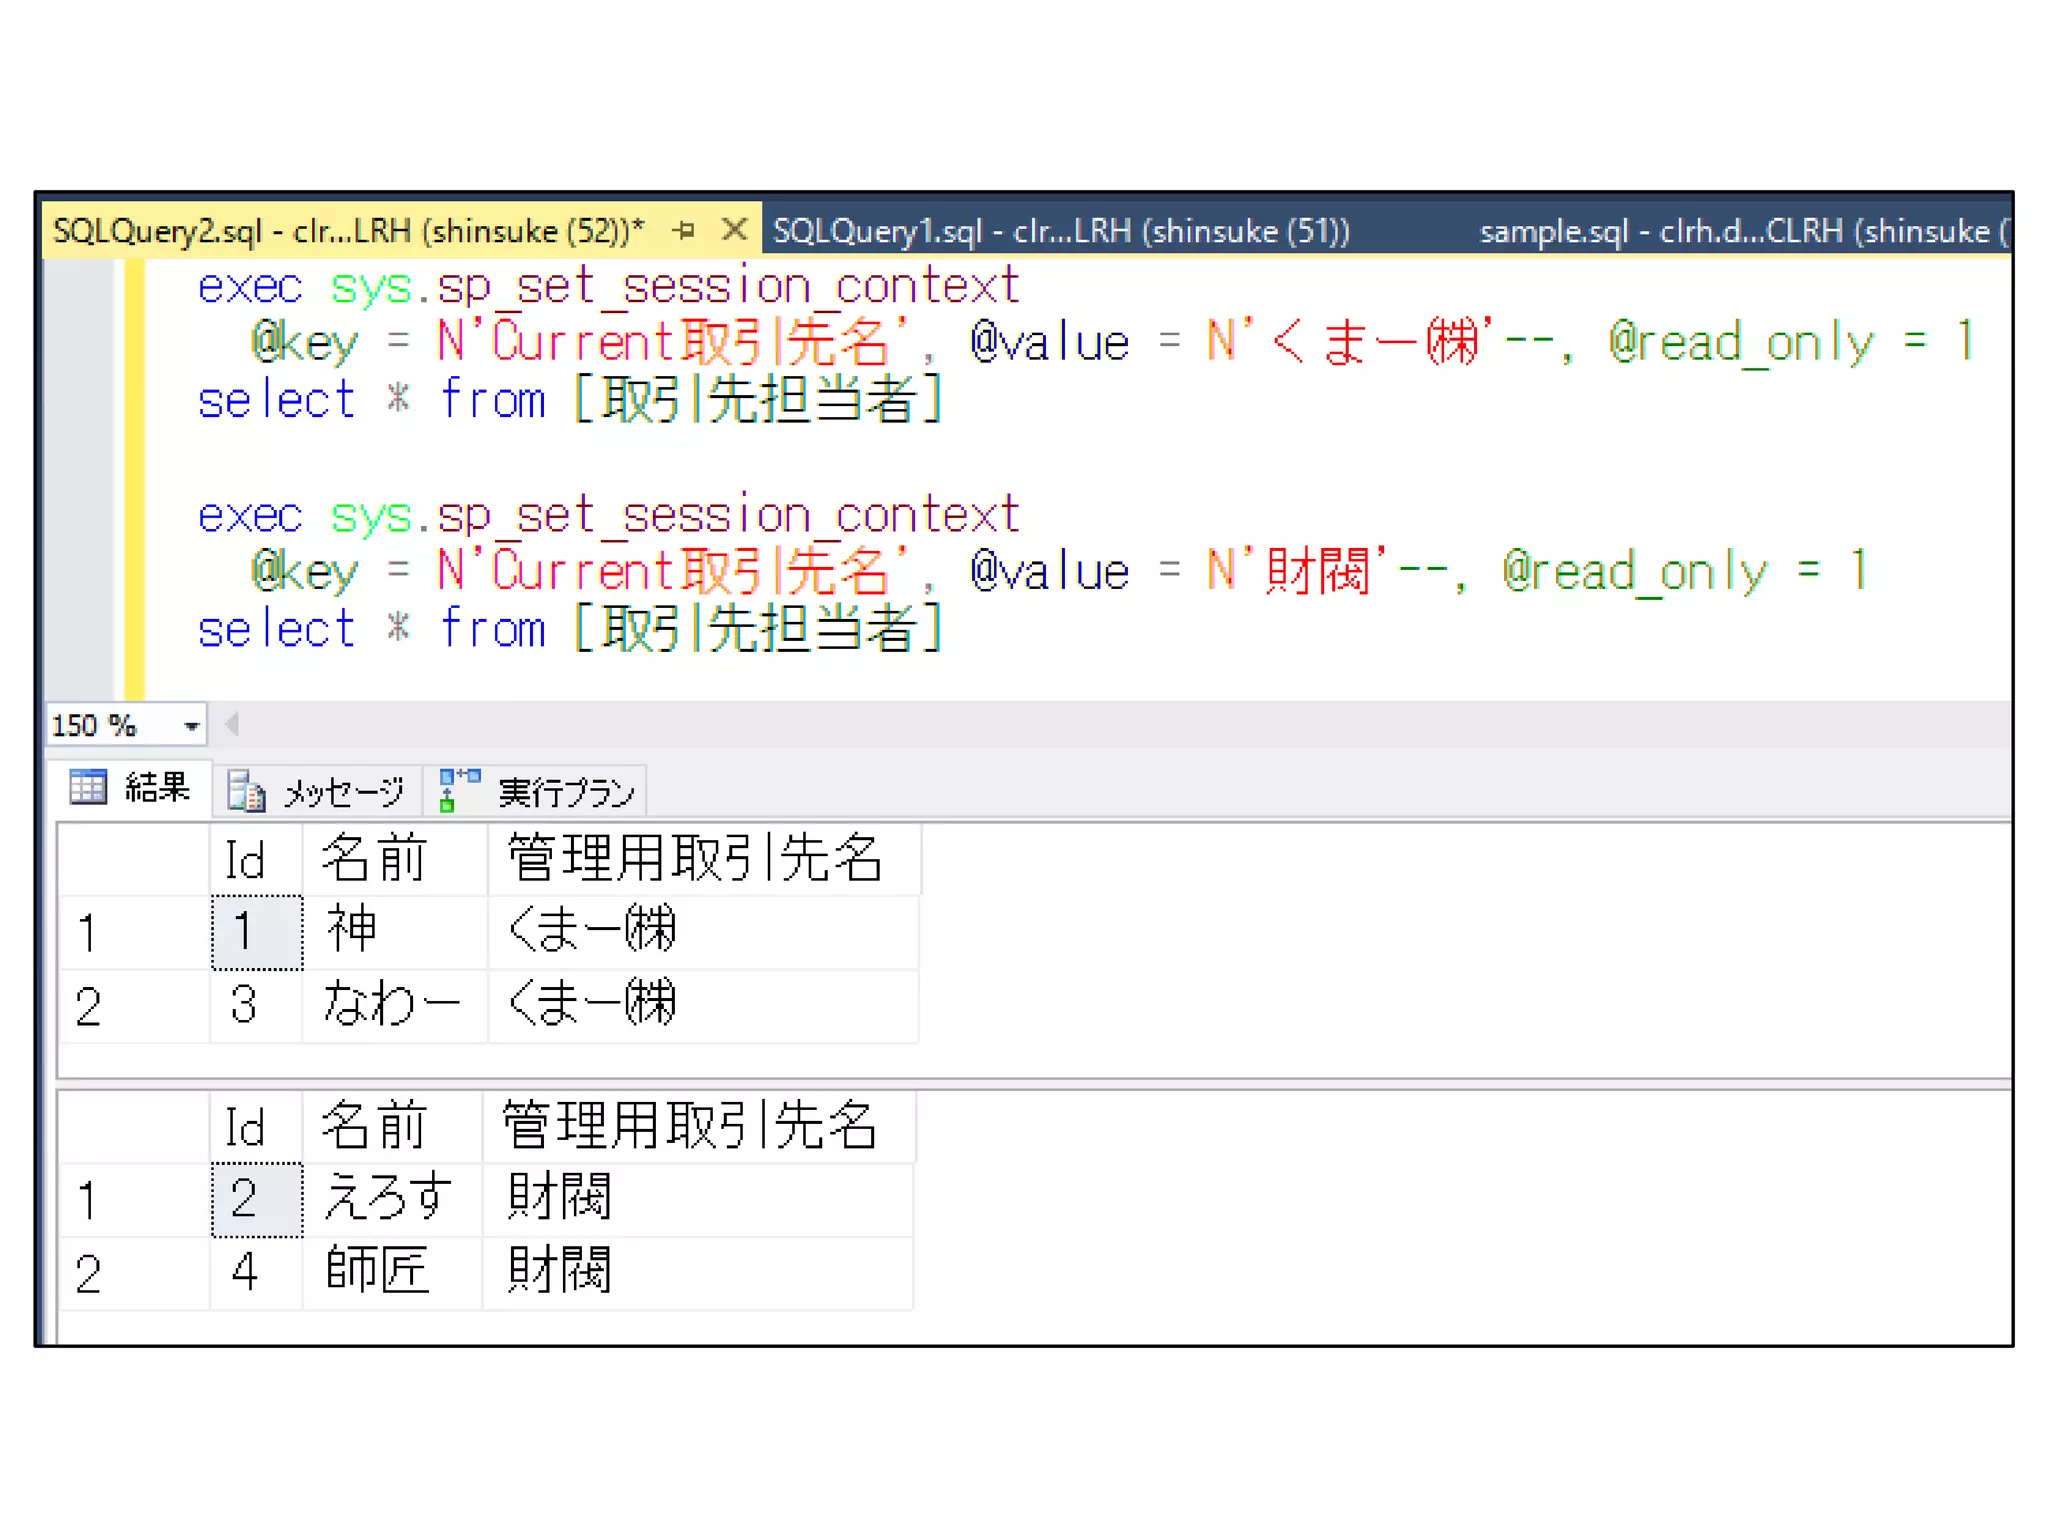Open the 実行プラン tab

(565, 792)
